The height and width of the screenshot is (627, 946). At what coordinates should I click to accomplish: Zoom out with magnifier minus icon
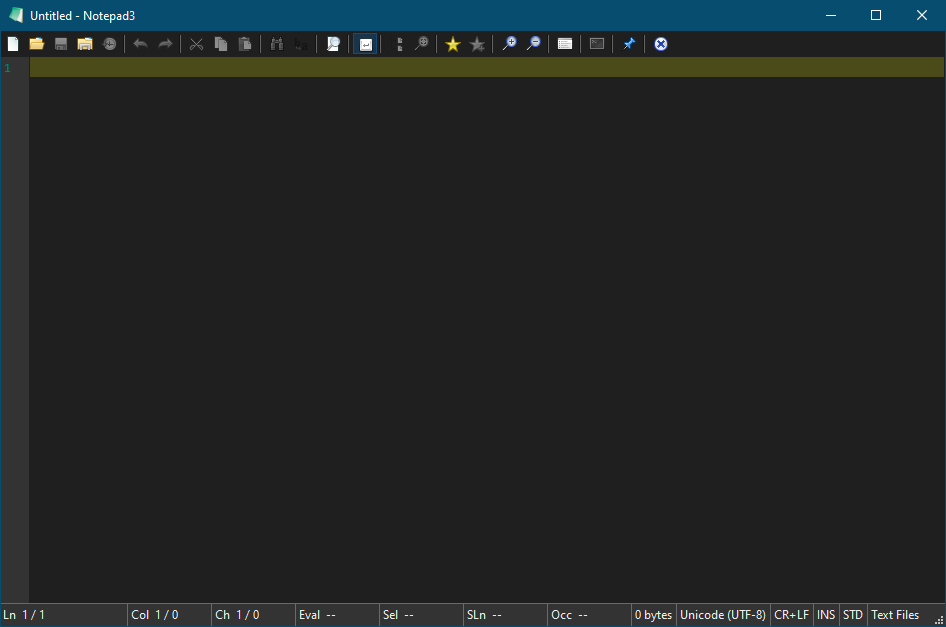[x=533, y=44]
